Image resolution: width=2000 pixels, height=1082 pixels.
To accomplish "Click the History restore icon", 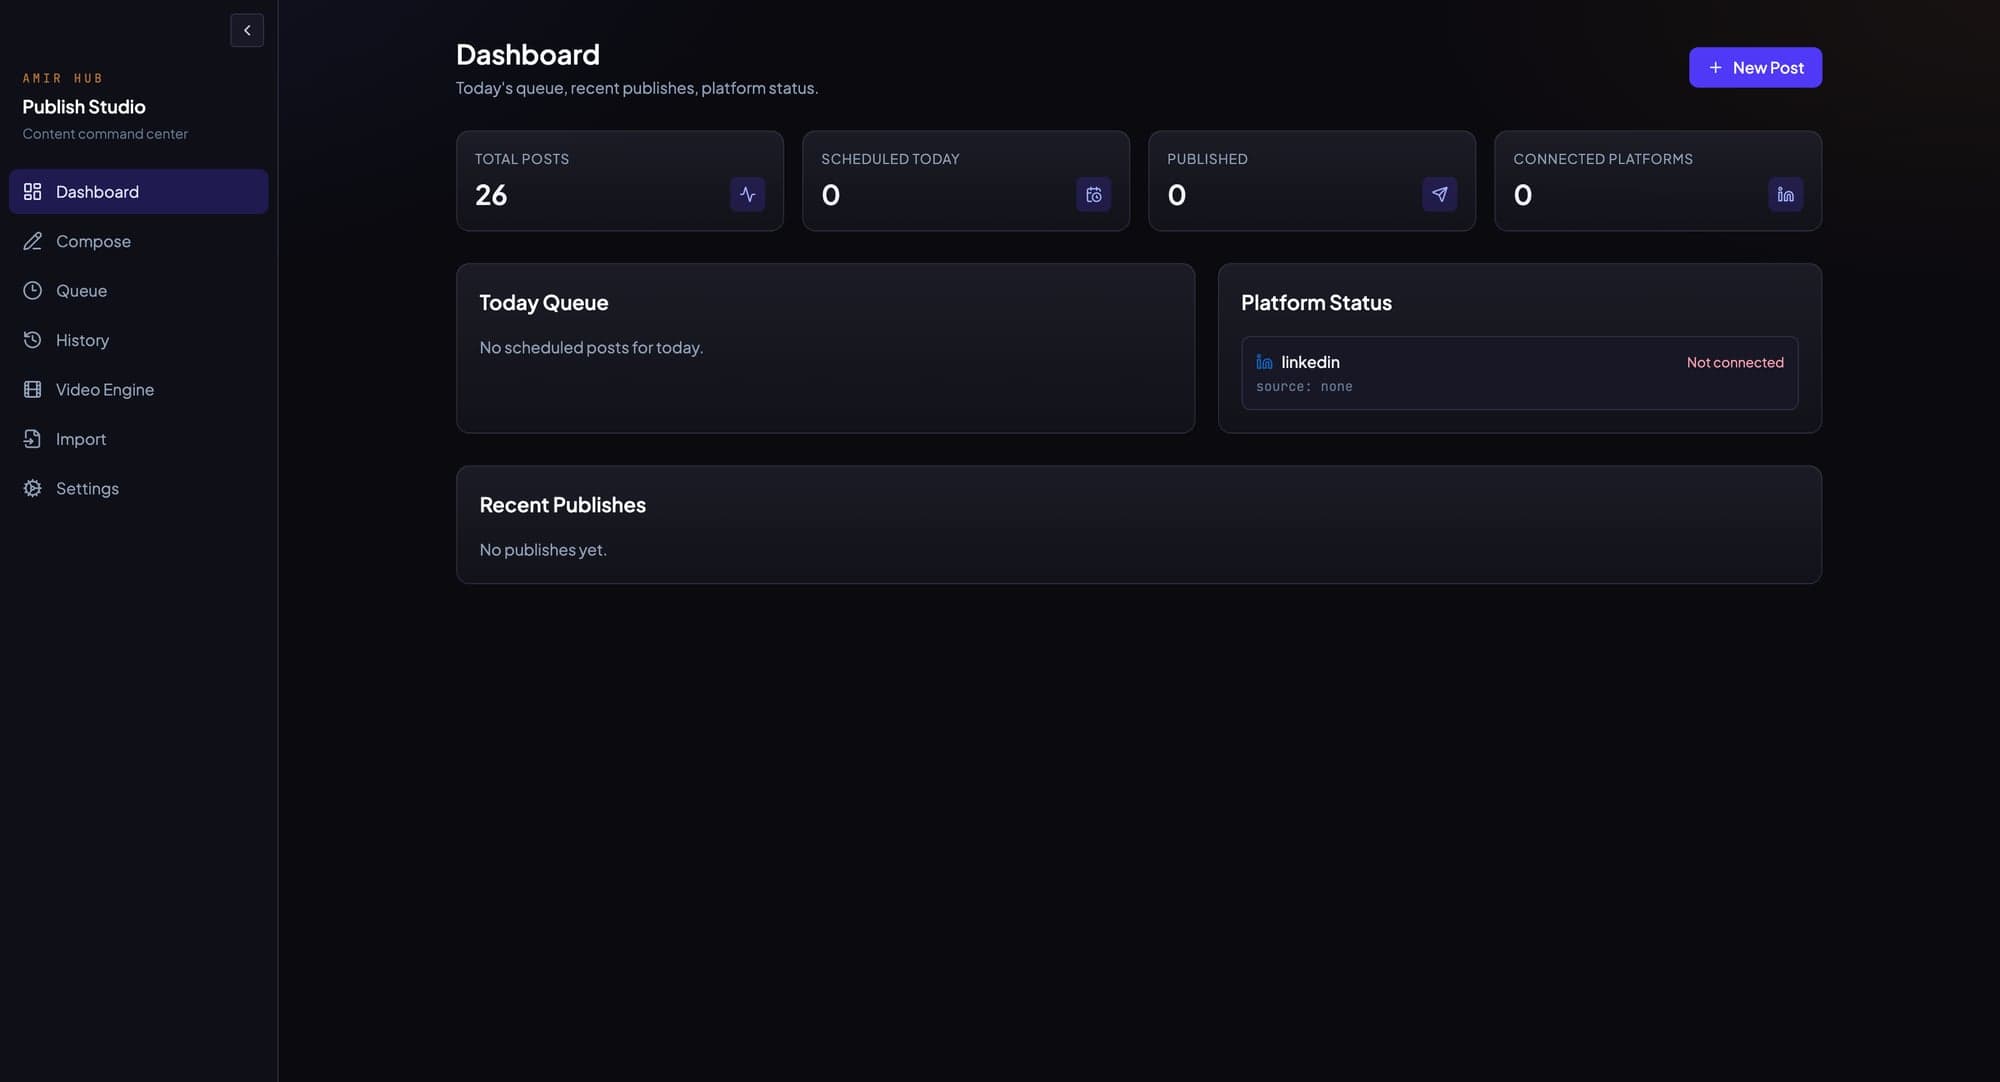I will click(31, 339).
